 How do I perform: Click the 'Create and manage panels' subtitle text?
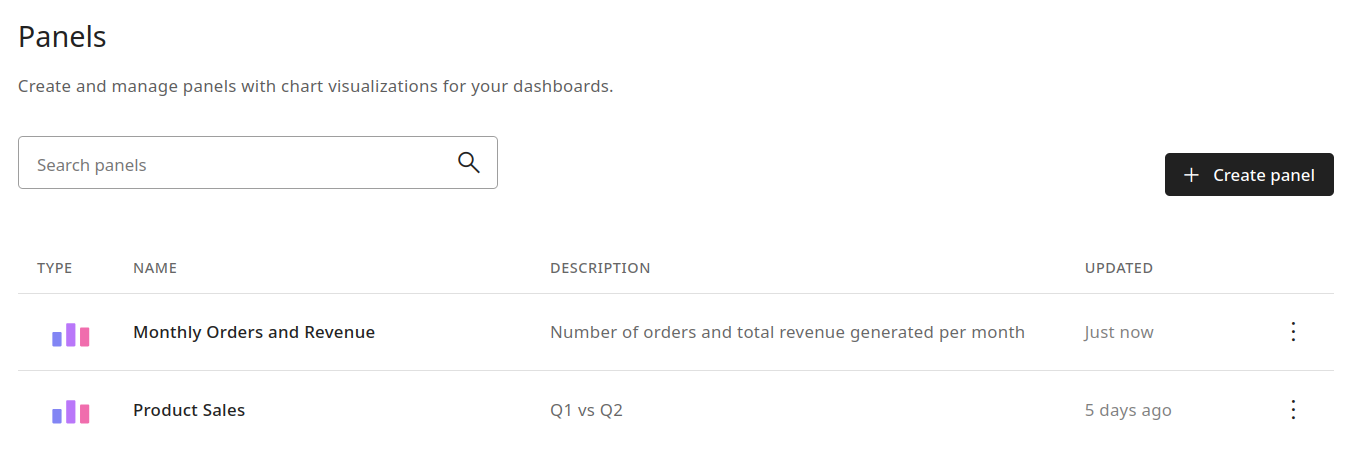click(x=315, y=86)
